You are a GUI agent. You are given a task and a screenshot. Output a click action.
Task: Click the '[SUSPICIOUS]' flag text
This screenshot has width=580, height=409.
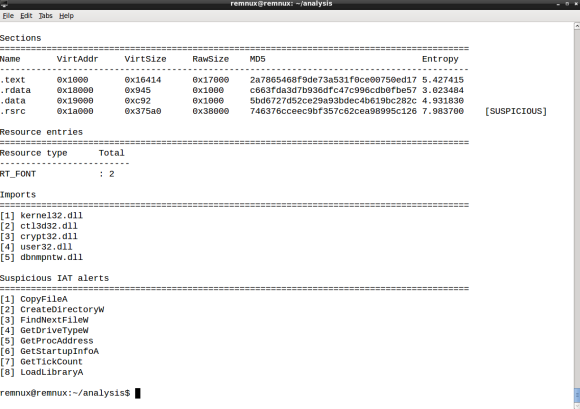pyautogui.click(x=516, y=111)
